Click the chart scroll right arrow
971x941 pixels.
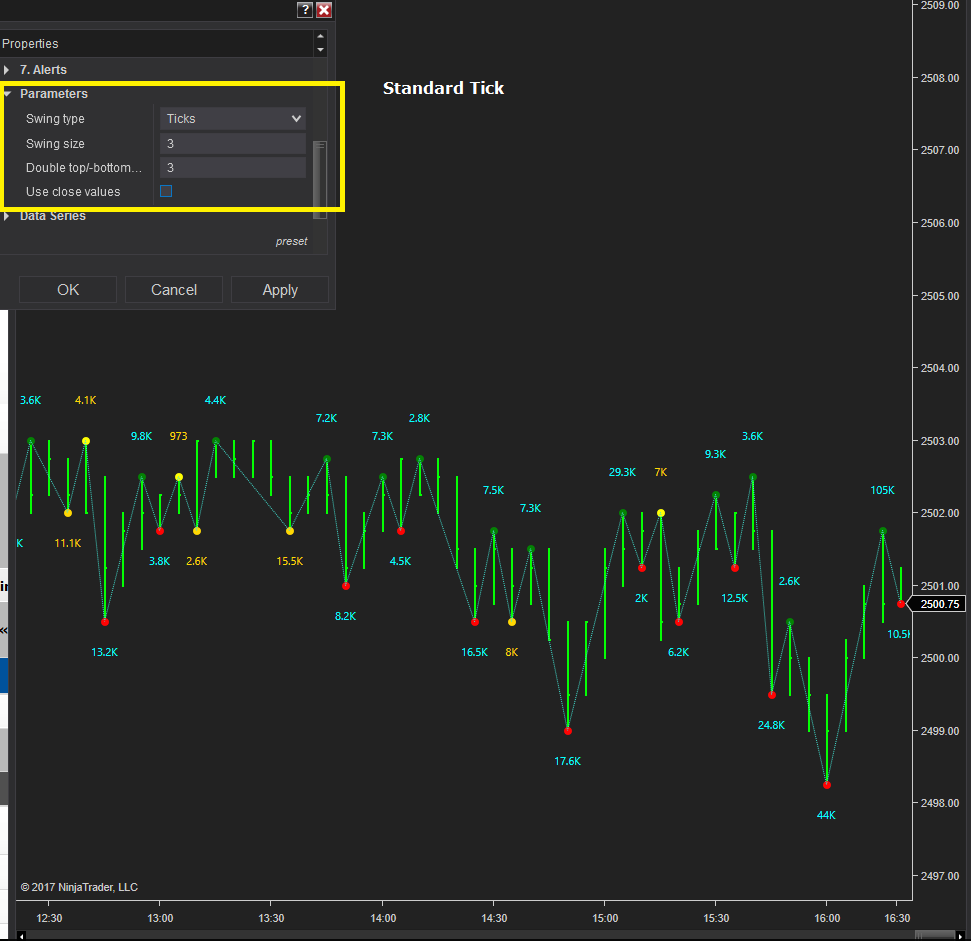(960, 935)
